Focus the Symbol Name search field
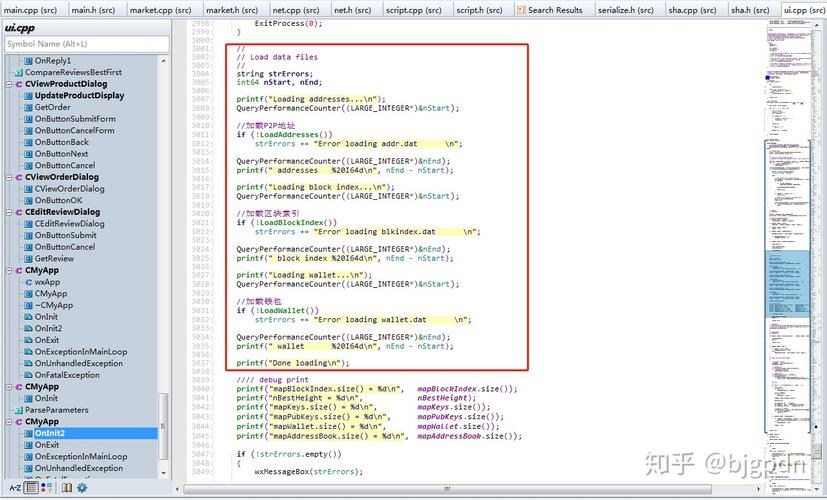 pos(87,44)
